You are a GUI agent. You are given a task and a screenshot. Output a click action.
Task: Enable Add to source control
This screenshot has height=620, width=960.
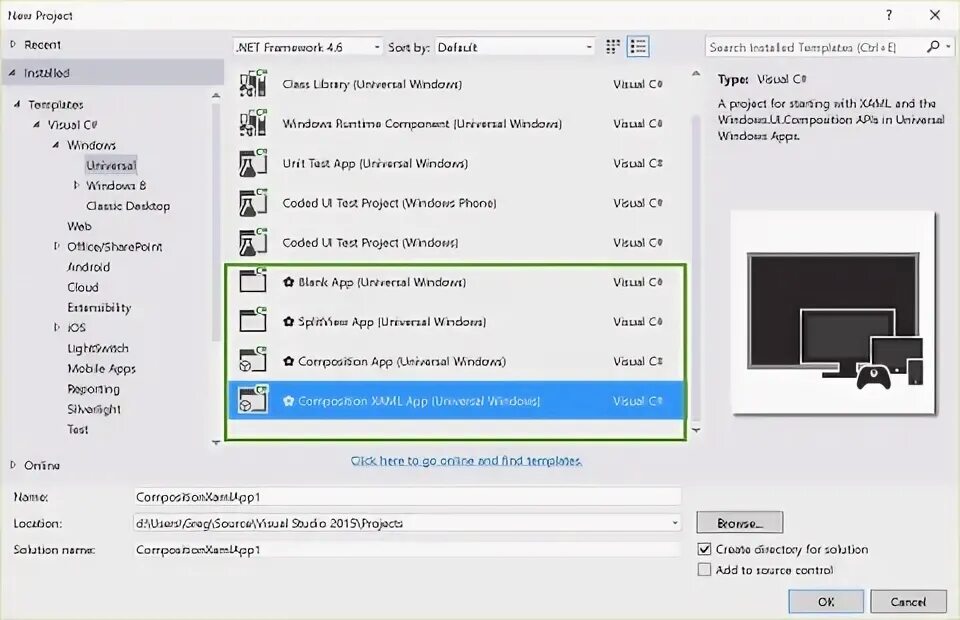(705, 569)
